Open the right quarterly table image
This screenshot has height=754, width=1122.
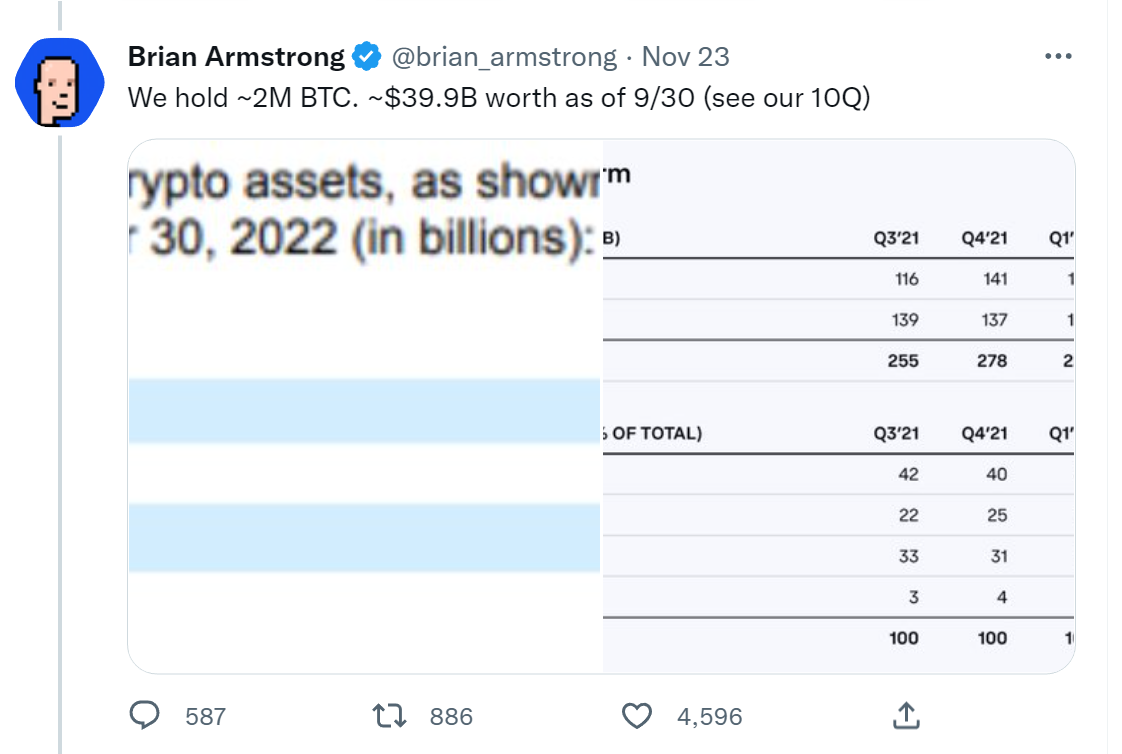(839, 406)
